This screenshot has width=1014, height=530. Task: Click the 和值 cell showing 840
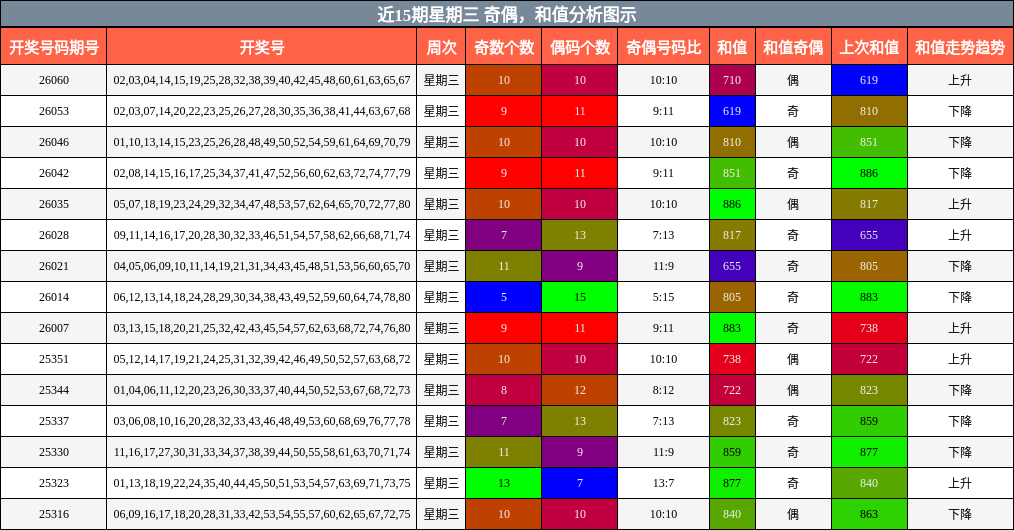[x=732, y=514]
